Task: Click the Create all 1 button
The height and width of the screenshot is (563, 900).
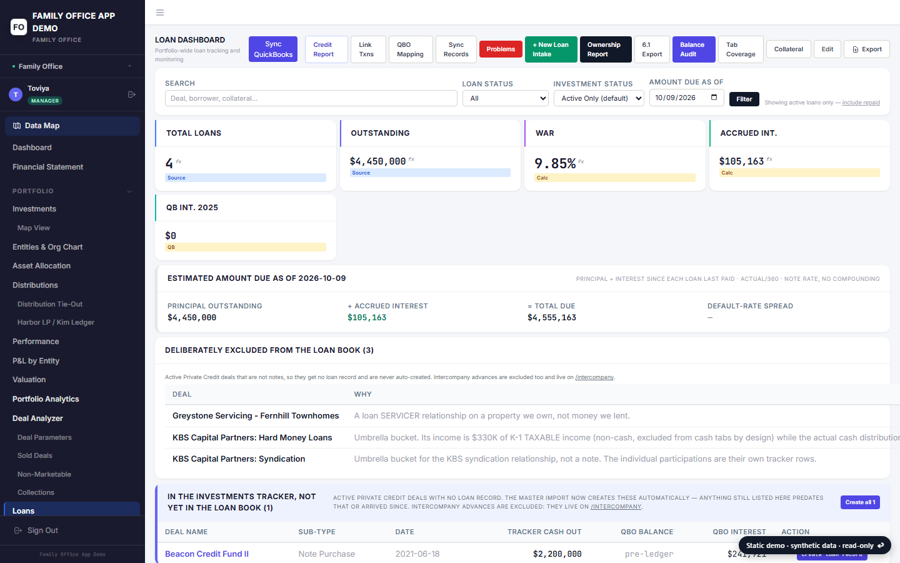Action: coord(860,502)
